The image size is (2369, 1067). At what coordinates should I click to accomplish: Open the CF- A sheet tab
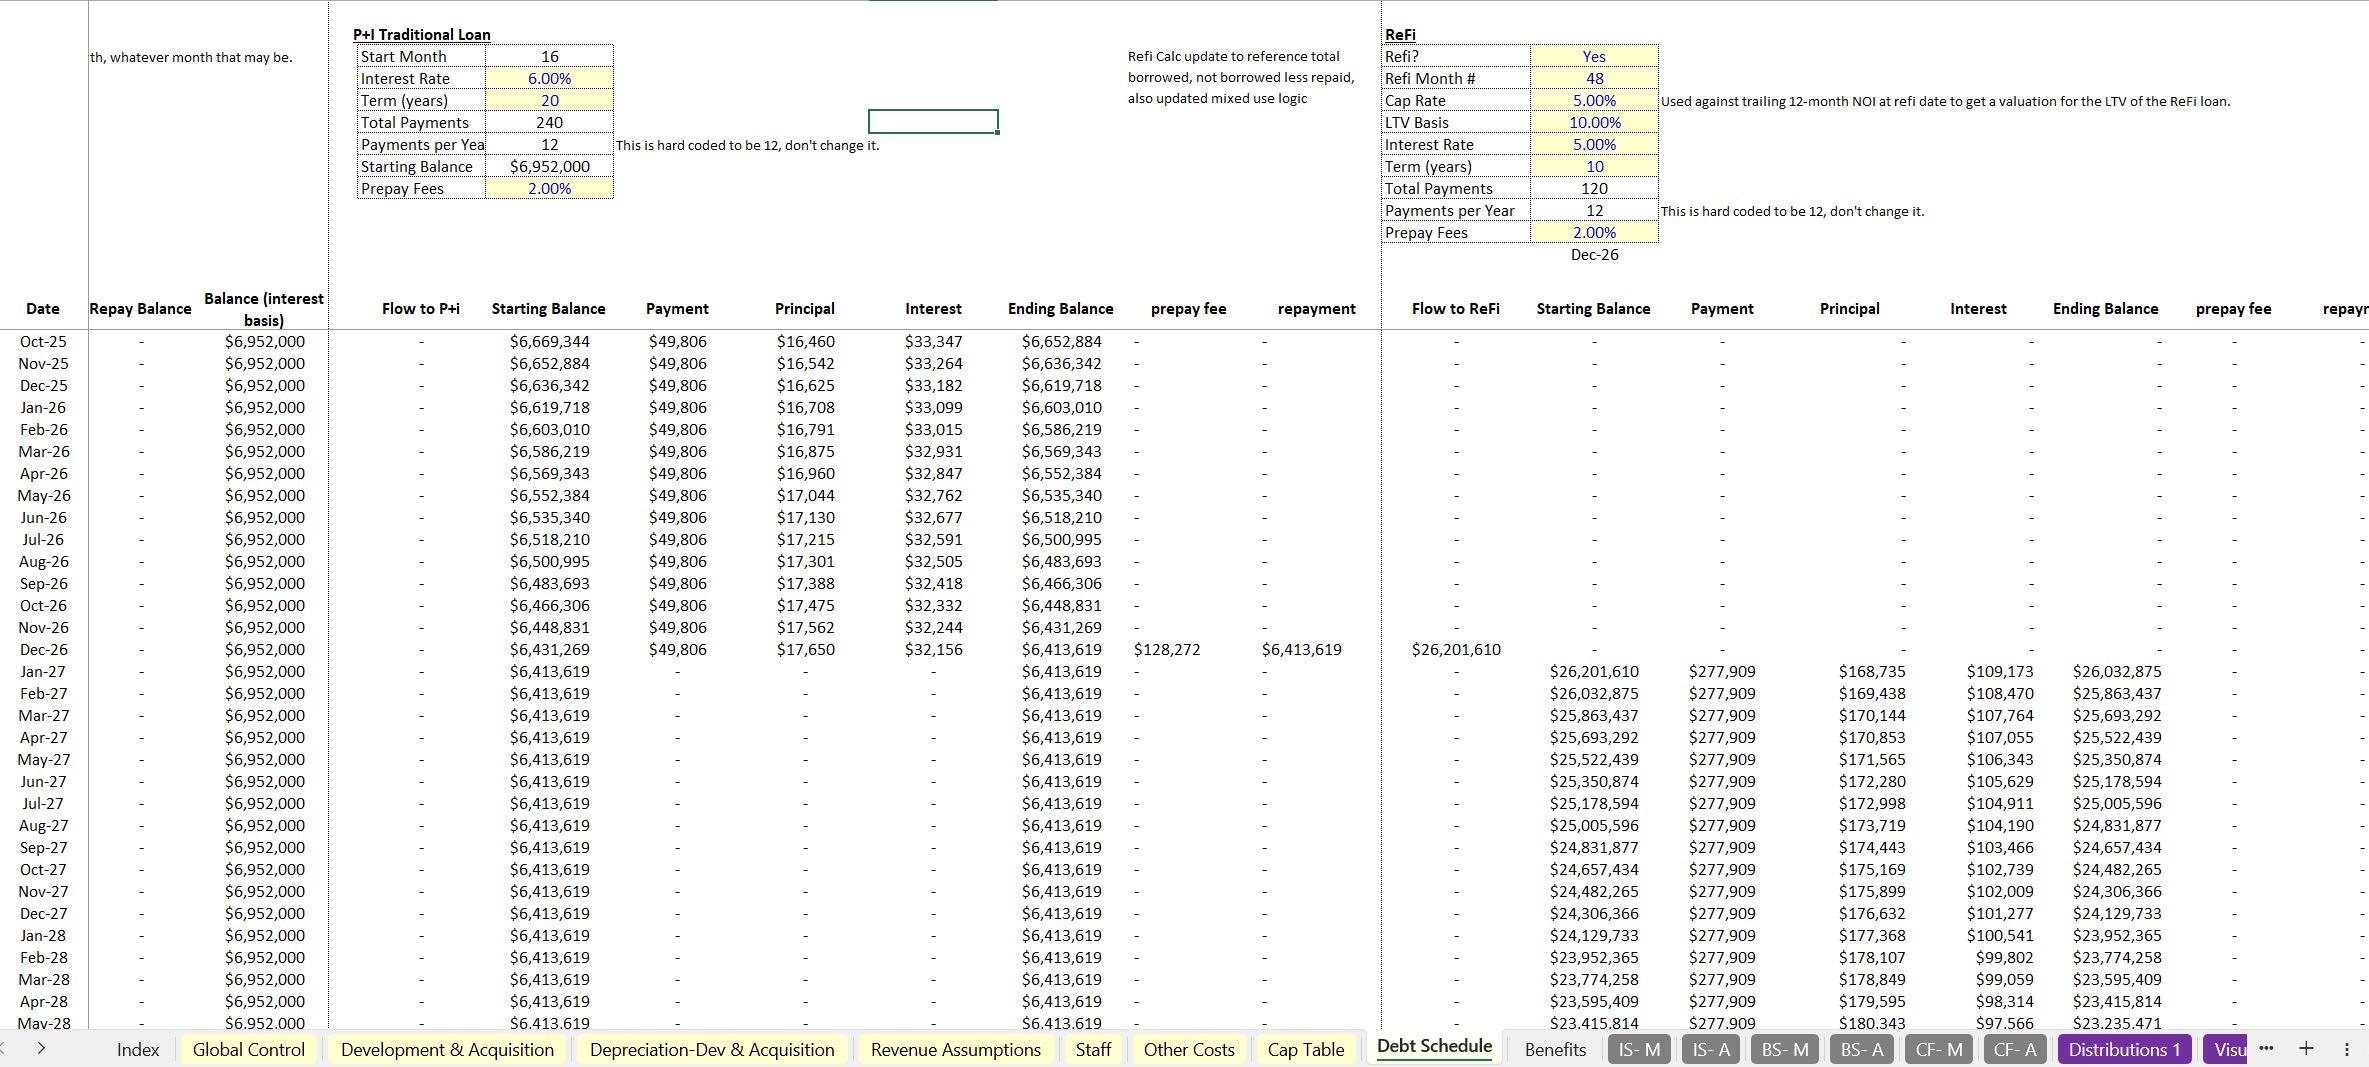tap(2015, 1049)
